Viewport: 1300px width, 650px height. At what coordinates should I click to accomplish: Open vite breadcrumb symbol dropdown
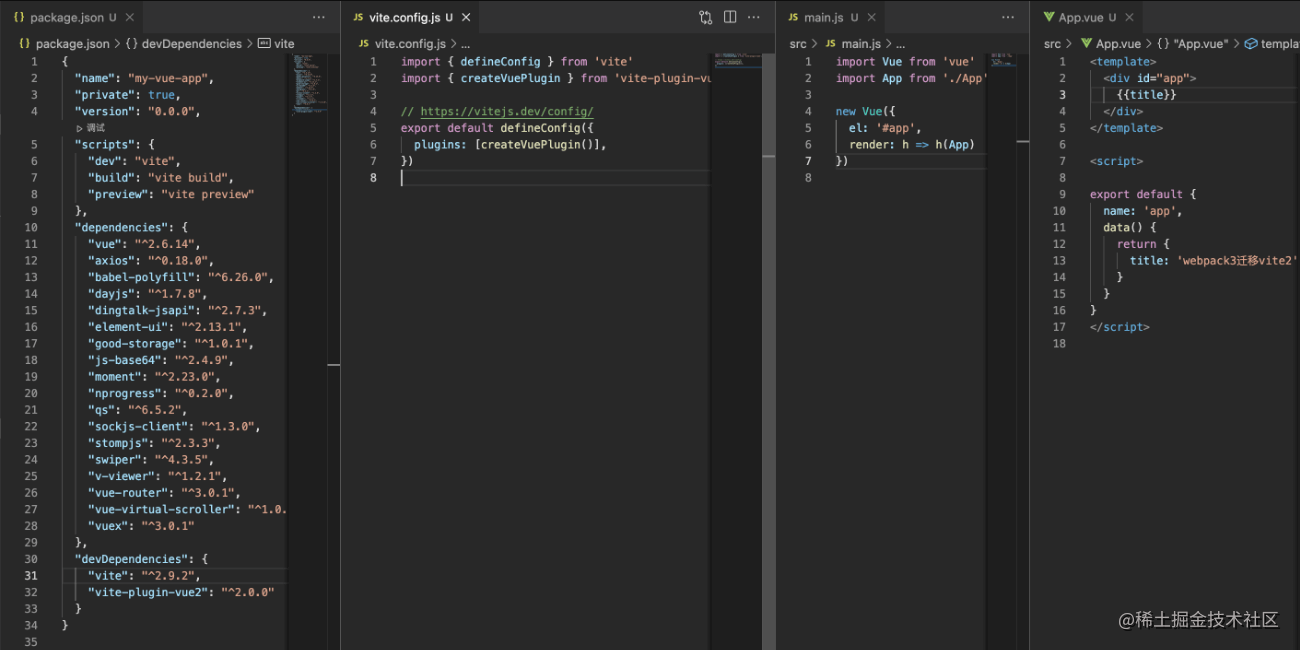277,44
